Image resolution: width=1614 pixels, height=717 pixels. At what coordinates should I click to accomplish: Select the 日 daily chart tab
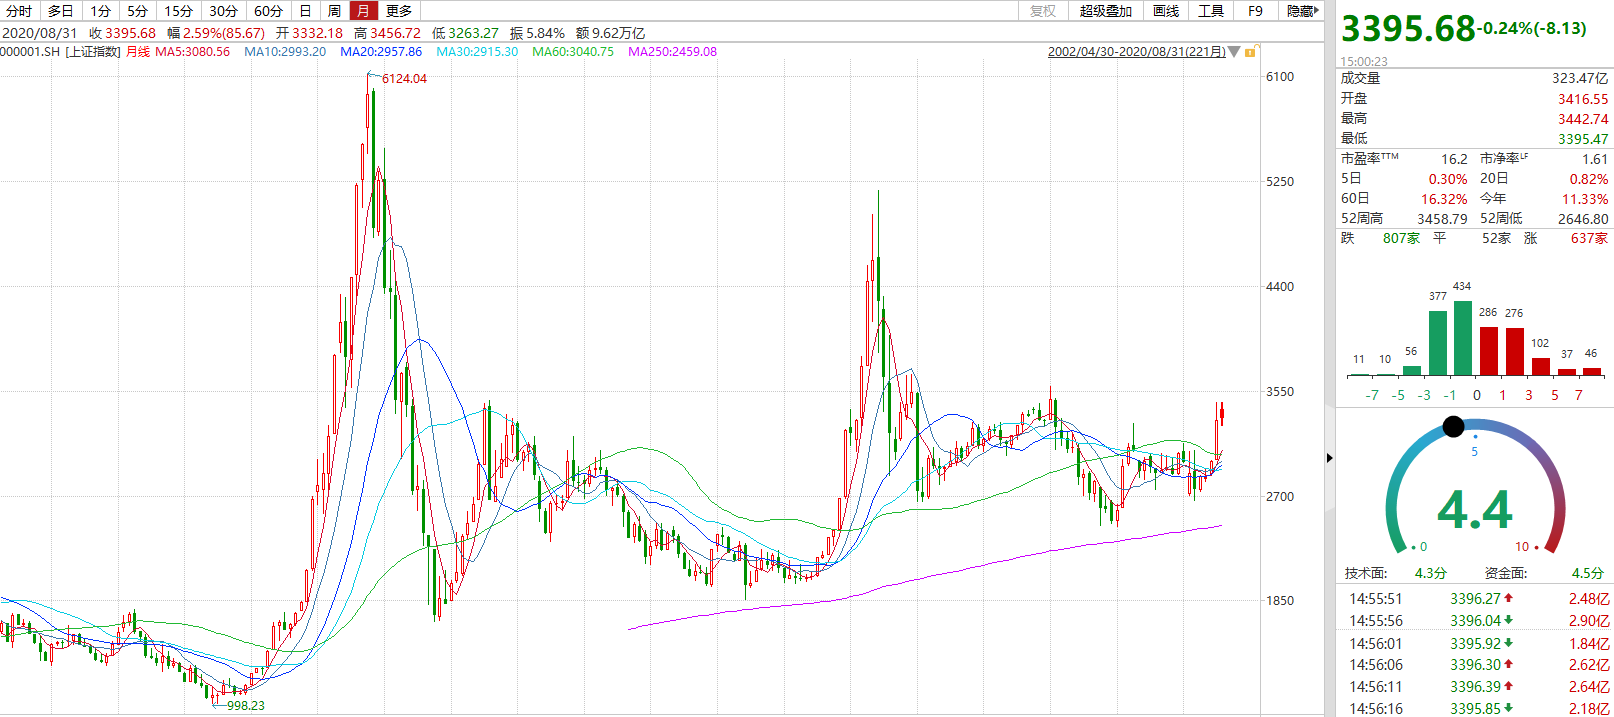pyautogui.click(x=305, y=11)
